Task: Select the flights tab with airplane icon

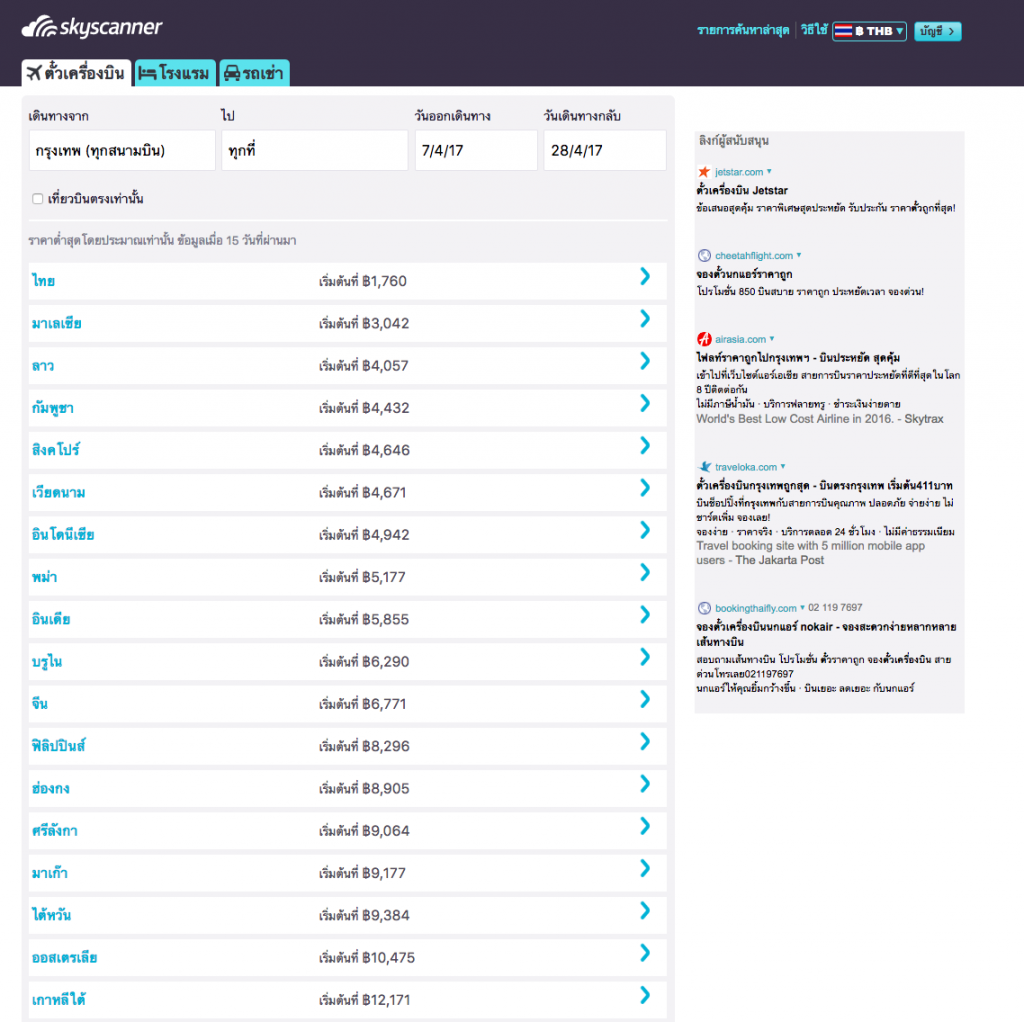Action: coord(77,73)
